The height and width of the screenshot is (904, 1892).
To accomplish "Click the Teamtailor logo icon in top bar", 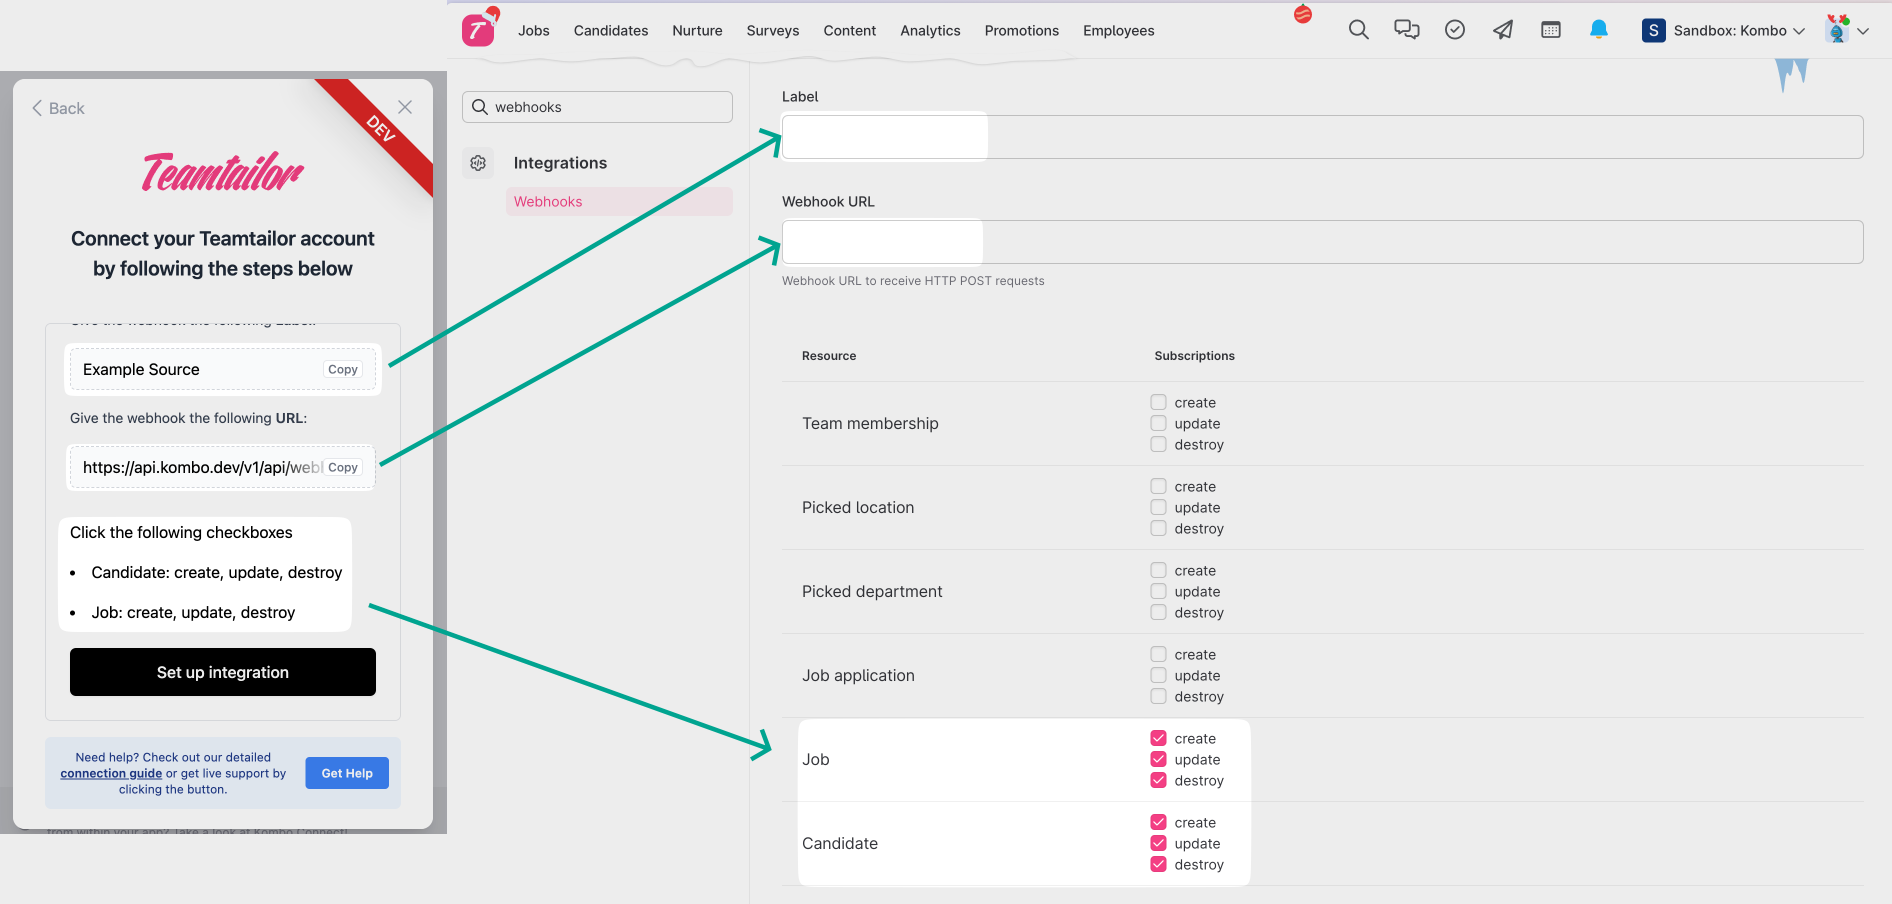I will 478,30.
